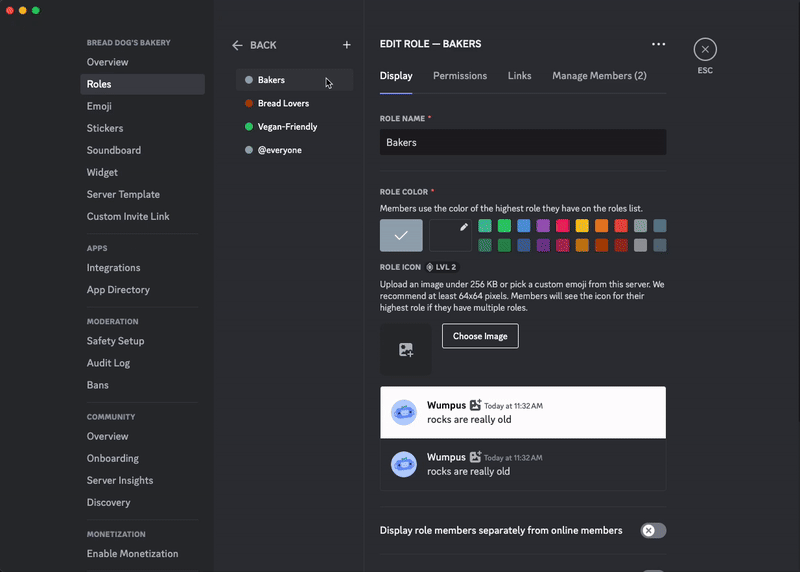
Task: Pick the purple swatch in top row
Action: (543, 226)
